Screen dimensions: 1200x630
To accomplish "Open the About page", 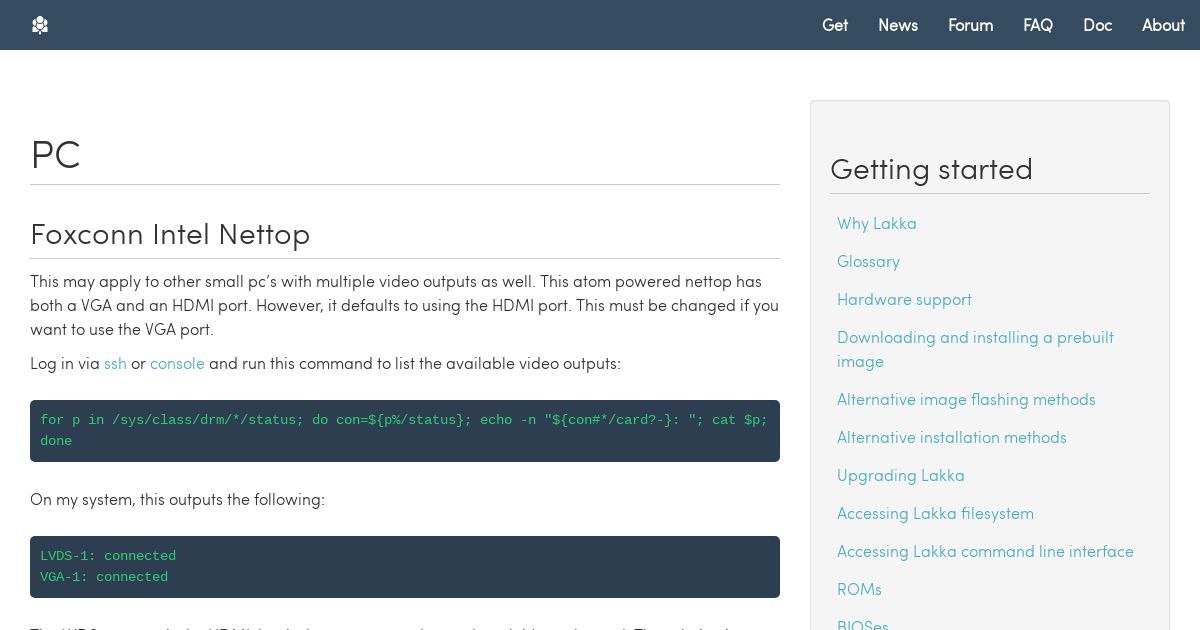I will coord(1163,25).
